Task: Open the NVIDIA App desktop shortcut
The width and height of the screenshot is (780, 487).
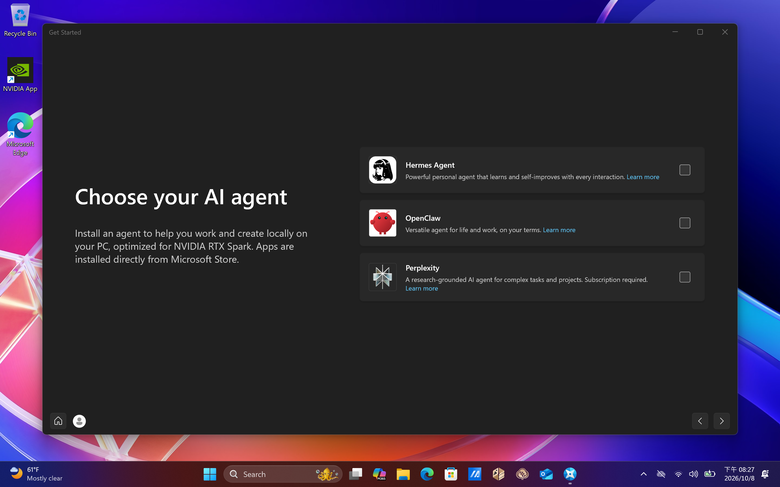Action: [x=20, y=75]
